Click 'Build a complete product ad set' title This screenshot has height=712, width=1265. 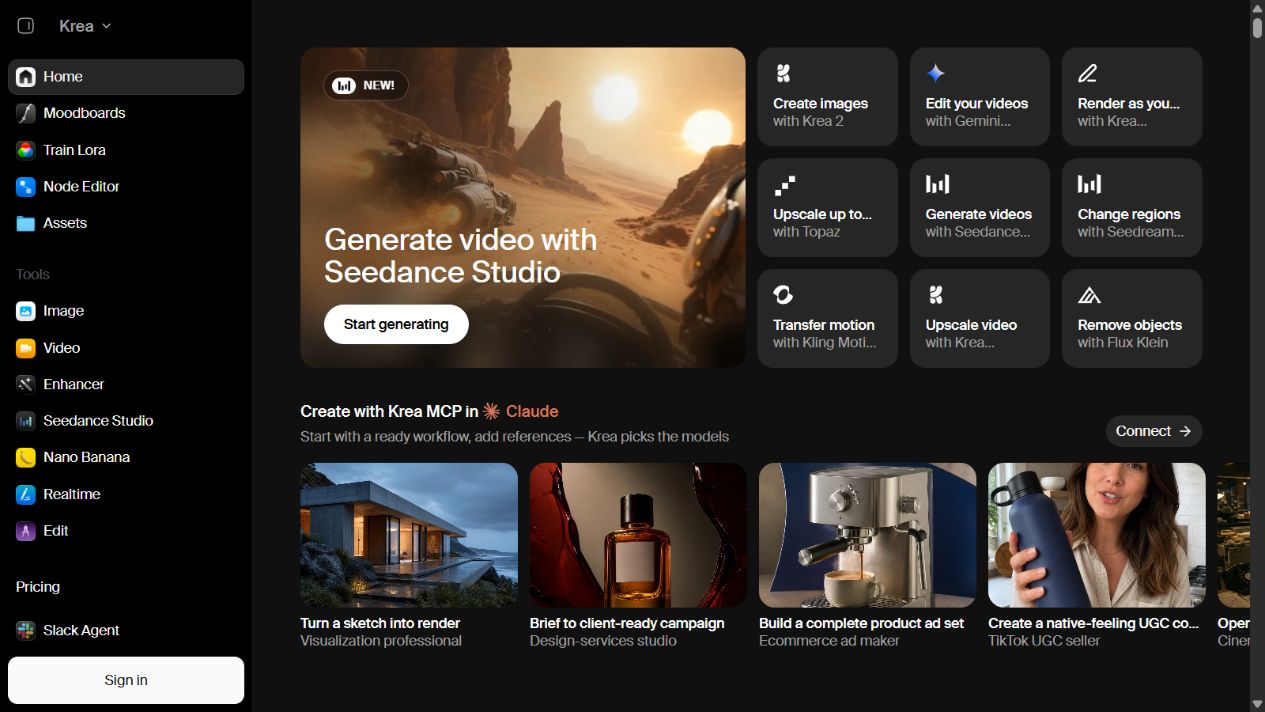pyautogui.click(x=861, y=623)
